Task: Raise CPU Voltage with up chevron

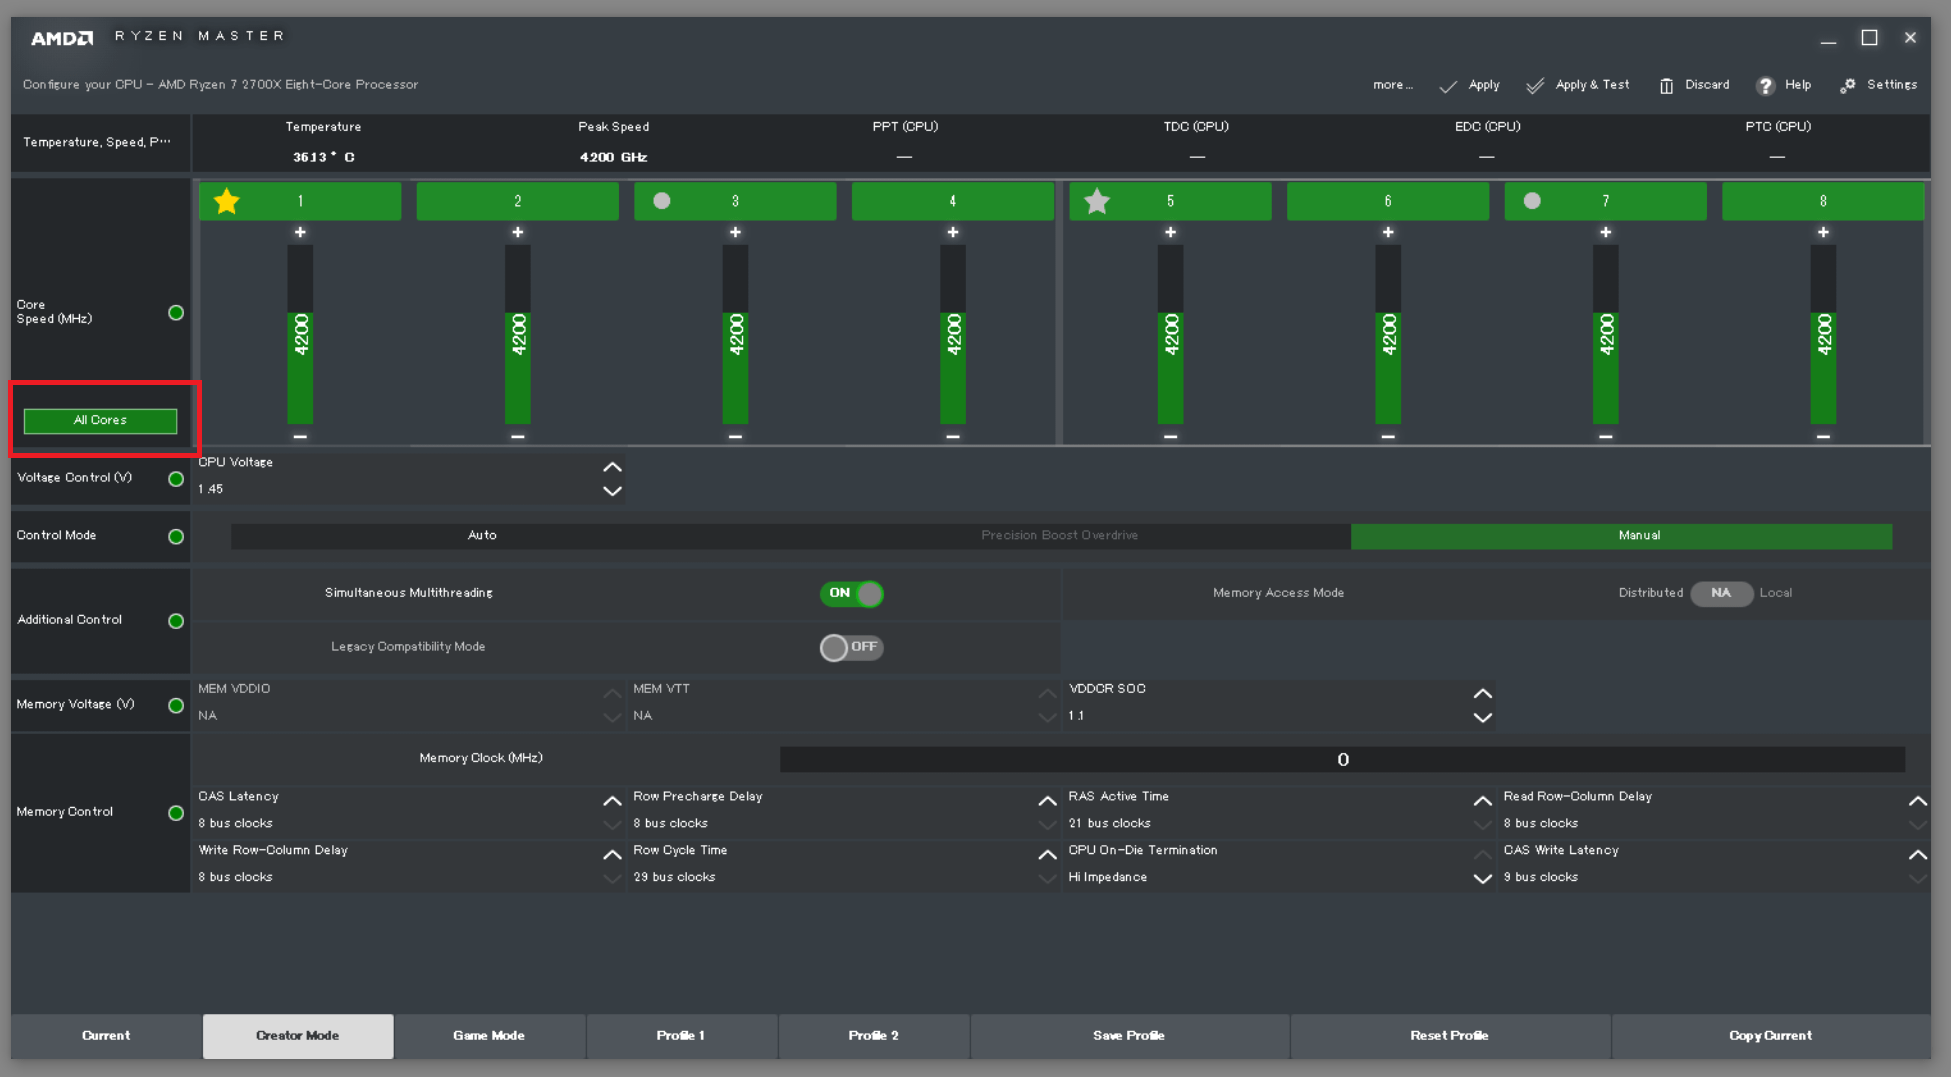Action: 612,467
